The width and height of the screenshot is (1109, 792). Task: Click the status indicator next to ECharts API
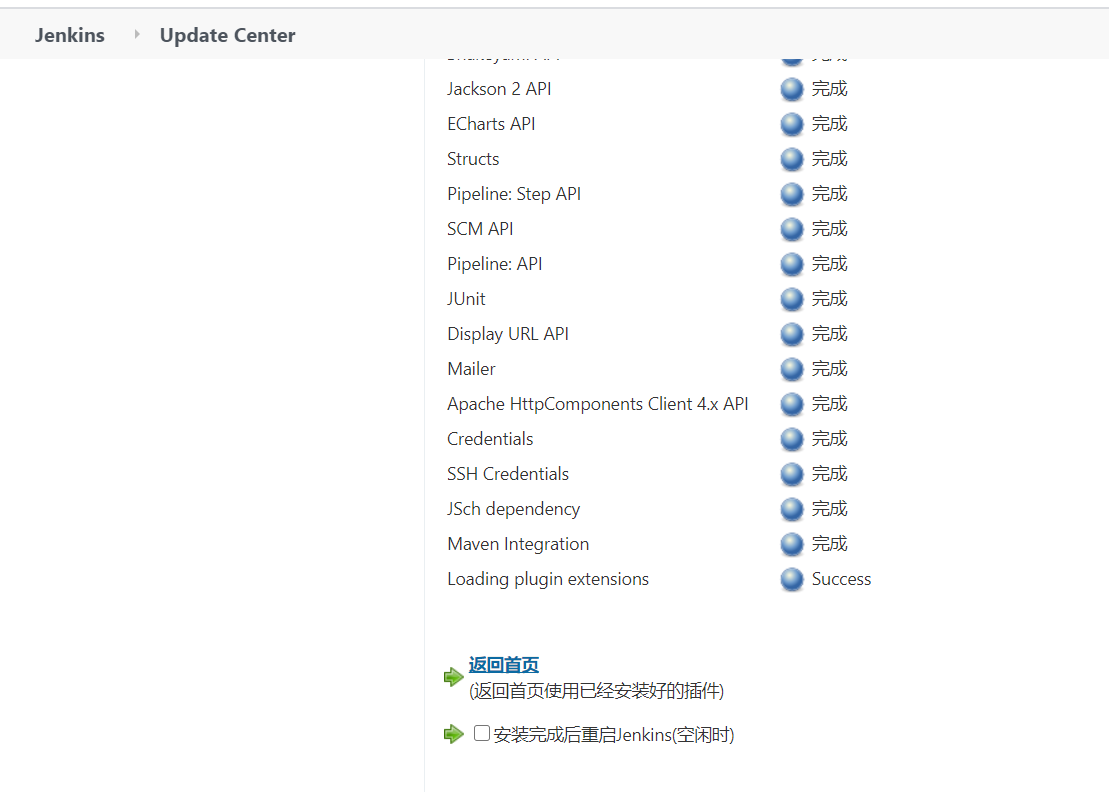791,124
